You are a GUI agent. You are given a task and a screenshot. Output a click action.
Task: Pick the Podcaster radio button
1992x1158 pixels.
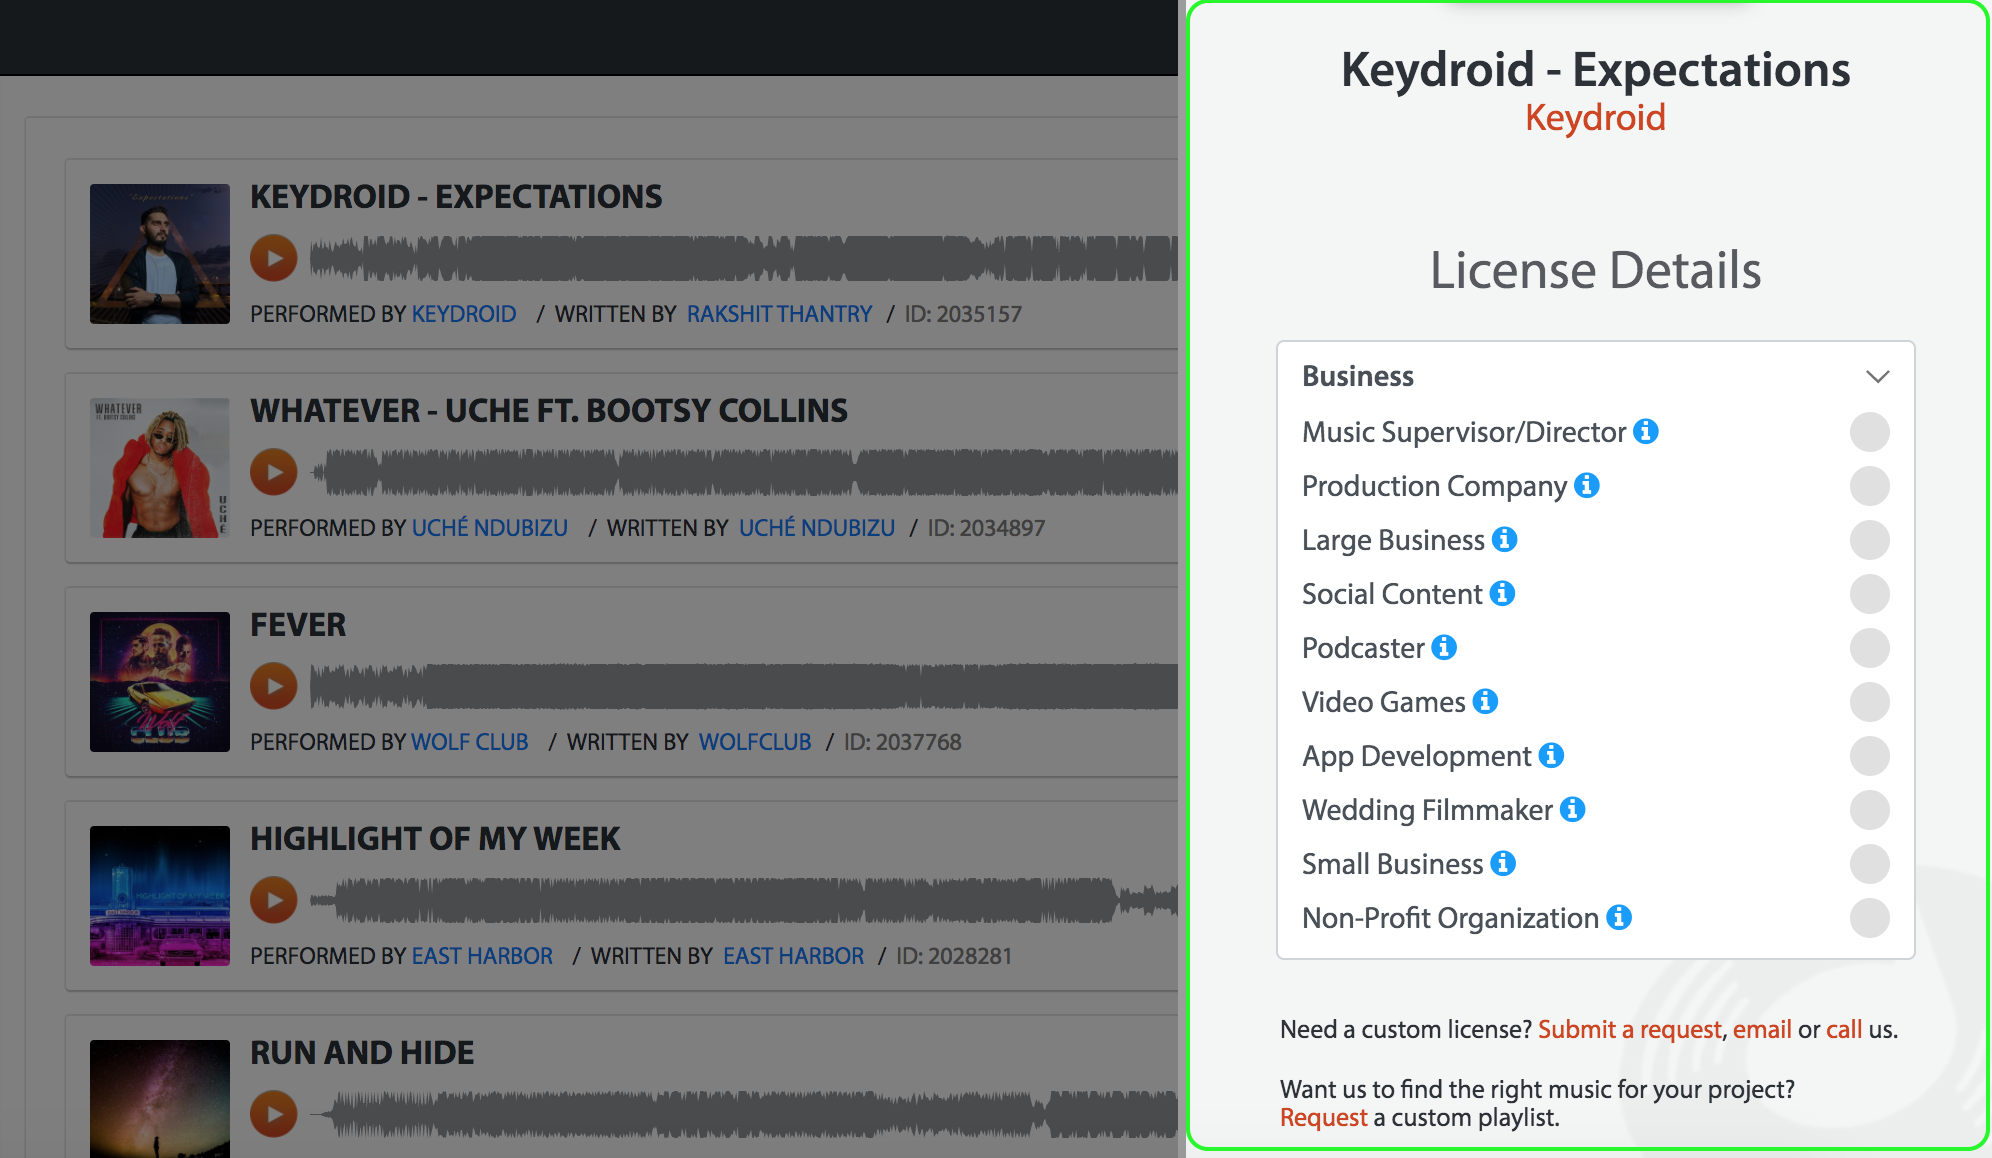[1870, 648]
